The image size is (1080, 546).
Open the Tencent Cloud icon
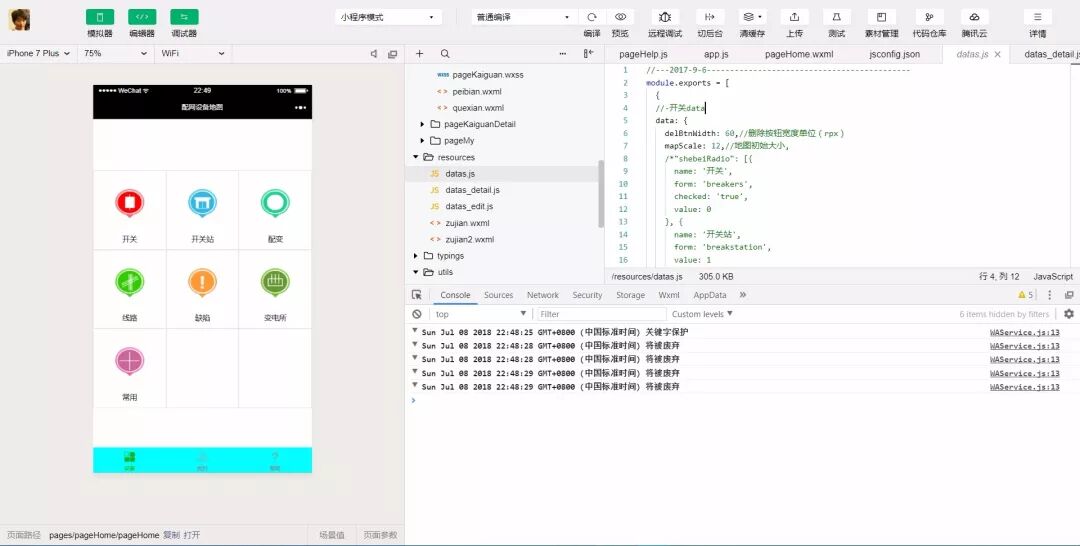point(975,17)
